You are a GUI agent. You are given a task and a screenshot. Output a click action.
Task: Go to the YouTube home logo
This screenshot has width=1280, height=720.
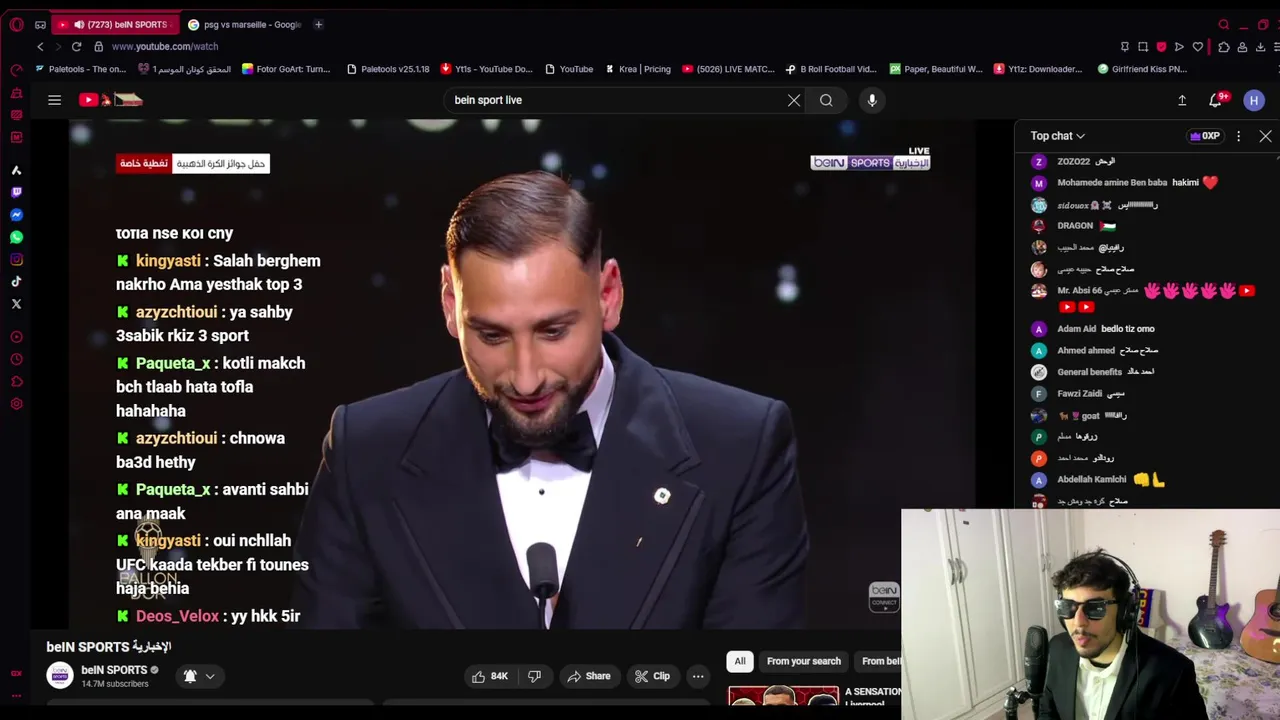(x=111, y=100)
